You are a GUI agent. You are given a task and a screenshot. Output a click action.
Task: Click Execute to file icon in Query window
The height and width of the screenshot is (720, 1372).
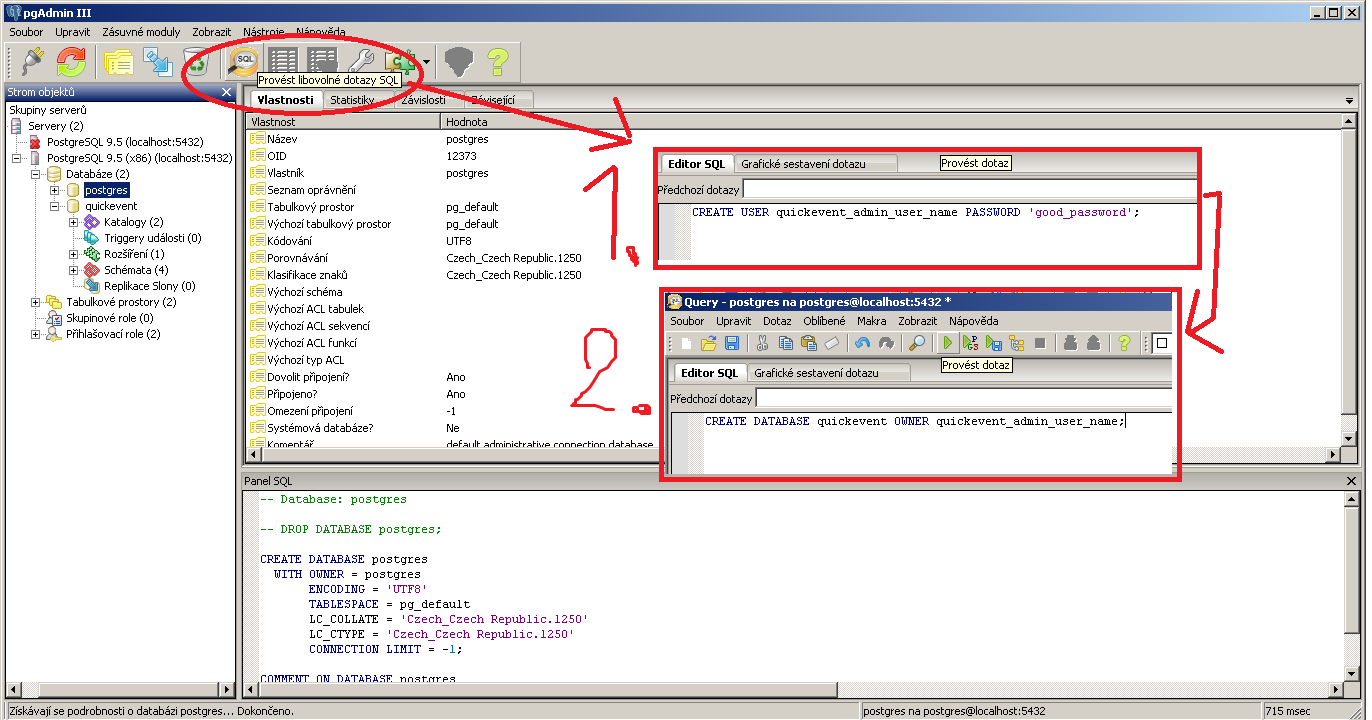tap(994, 343)
